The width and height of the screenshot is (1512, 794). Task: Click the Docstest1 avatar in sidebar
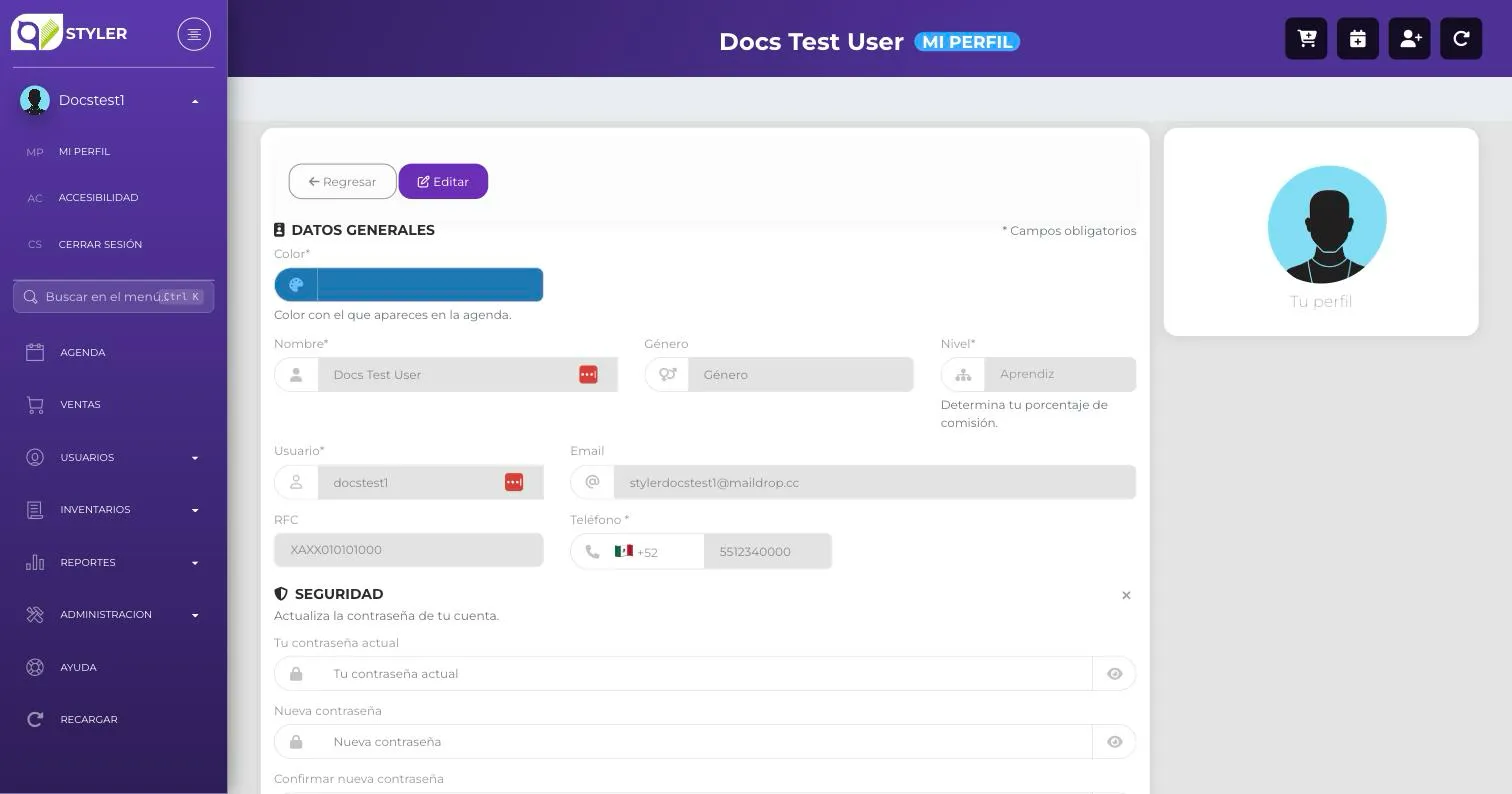(x=35, y=100)
